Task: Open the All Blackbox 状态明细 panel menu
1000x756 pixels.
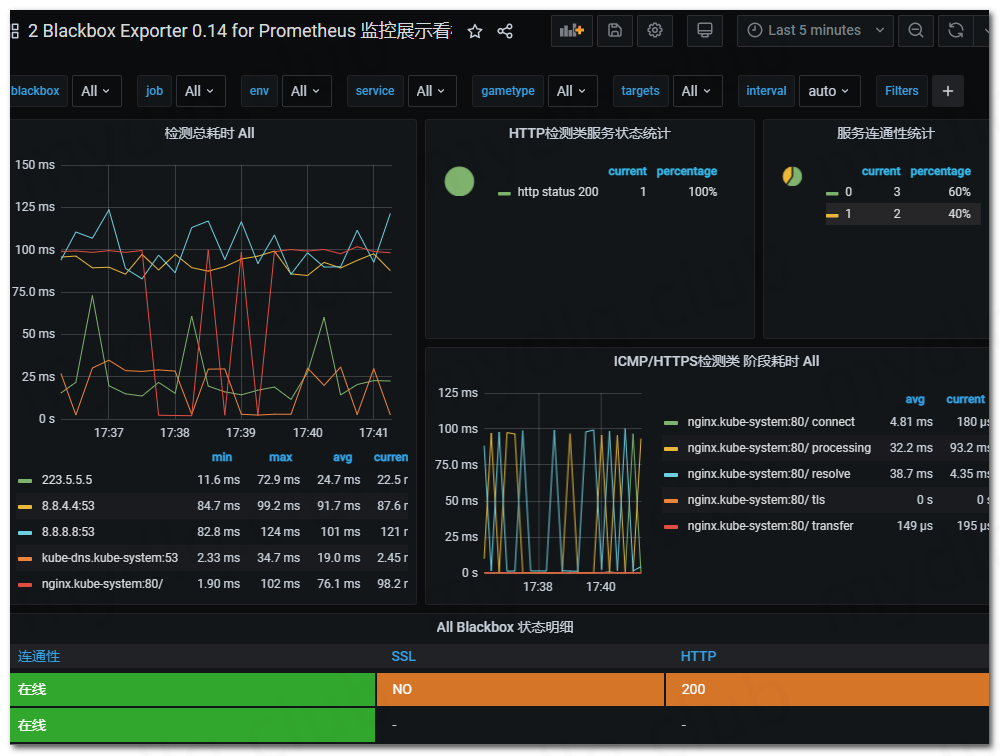Action: tap(504, 627)
